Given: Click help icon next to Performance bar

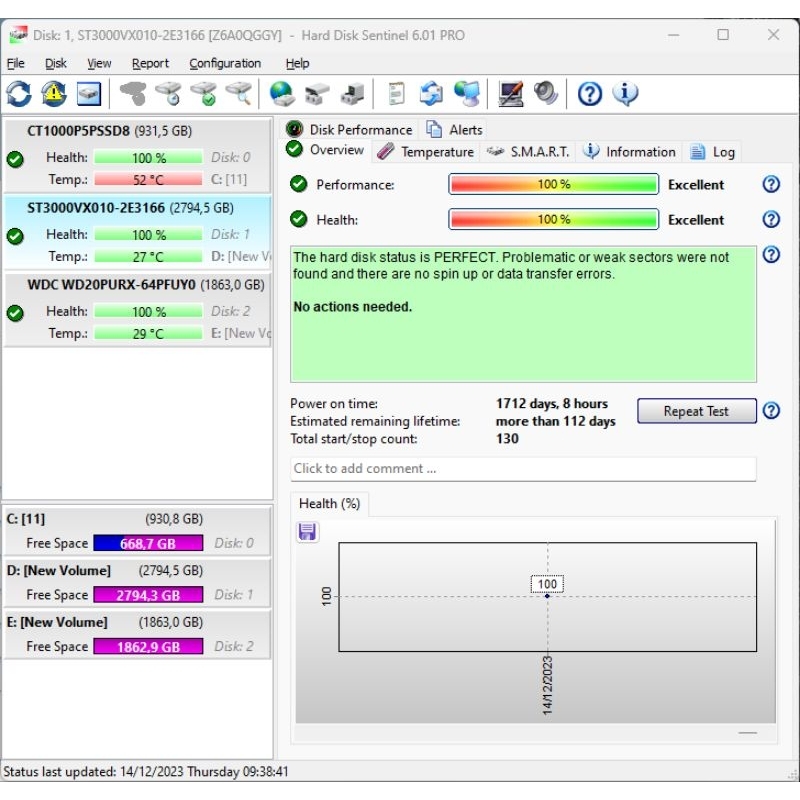Looking at the screenshot, I should pos(771,184).
